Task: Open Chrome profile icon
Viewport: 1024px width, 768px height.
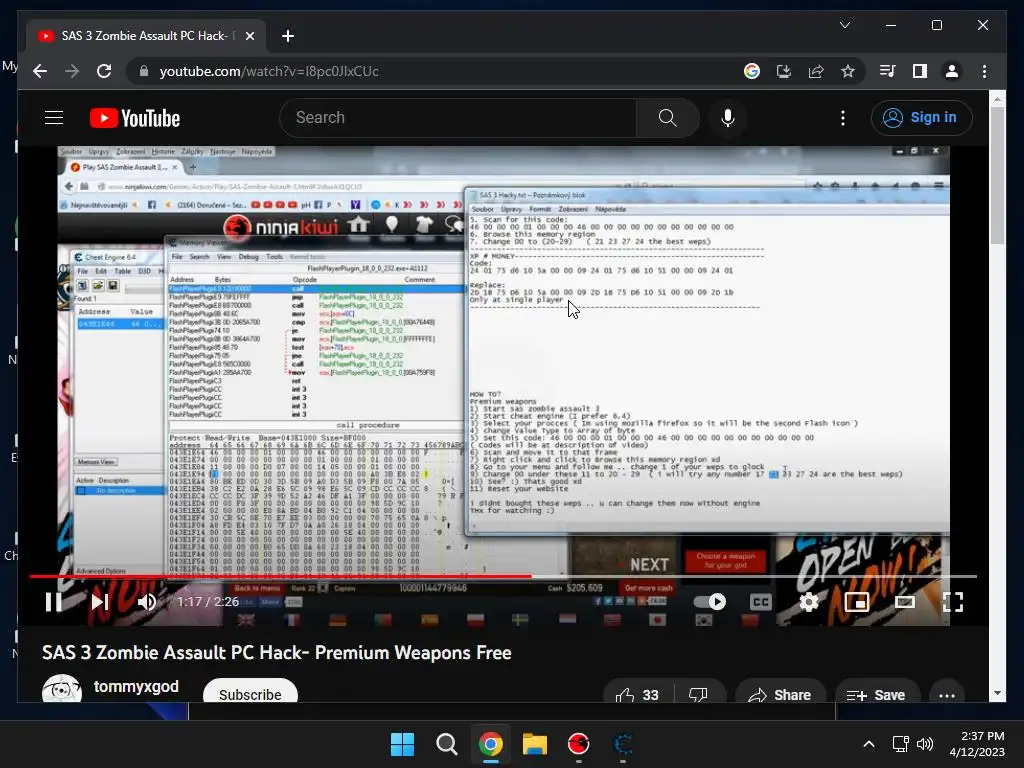Action: pos(952,71)
